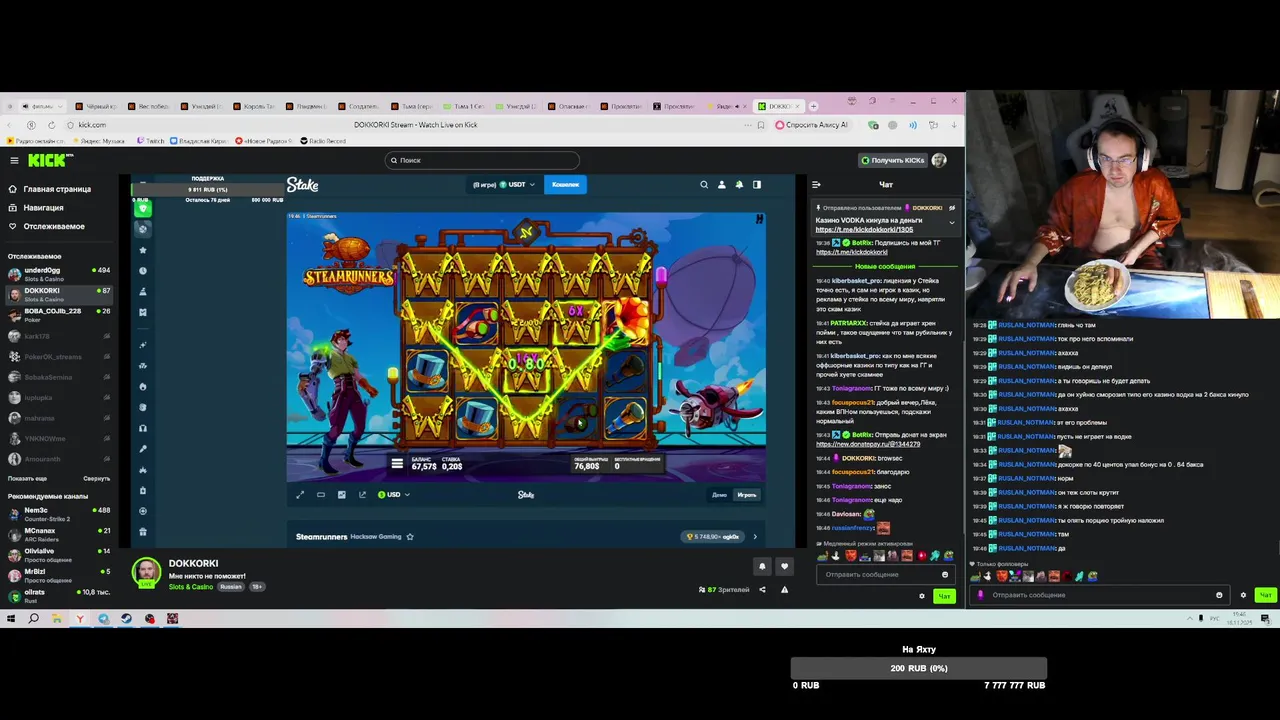Viewport: 1280px width, 720px height.
Task: Click the DOKKORKI streamer avatar
Action: pyautogui.click(x=147, y=572)
